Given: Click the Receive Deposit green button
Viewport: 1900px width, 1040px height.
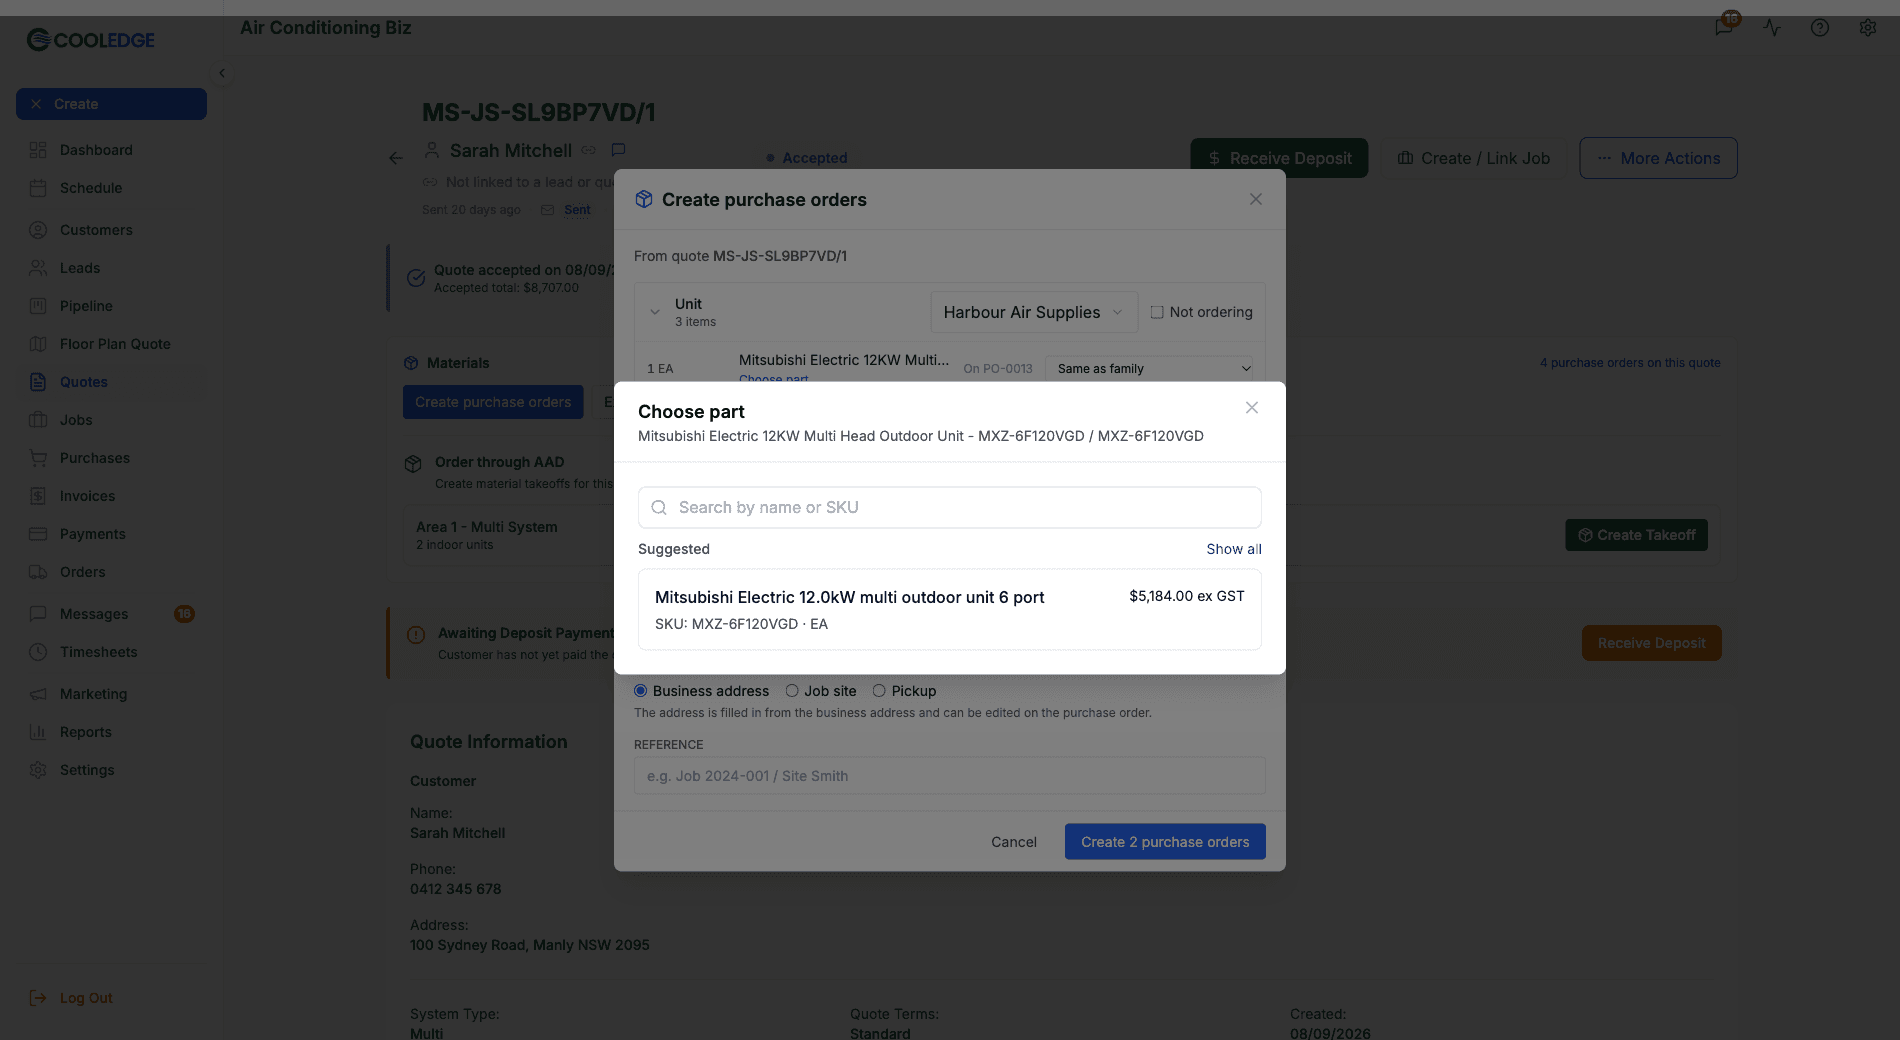Looking at the screenshot, I should tap(1279, 158).
